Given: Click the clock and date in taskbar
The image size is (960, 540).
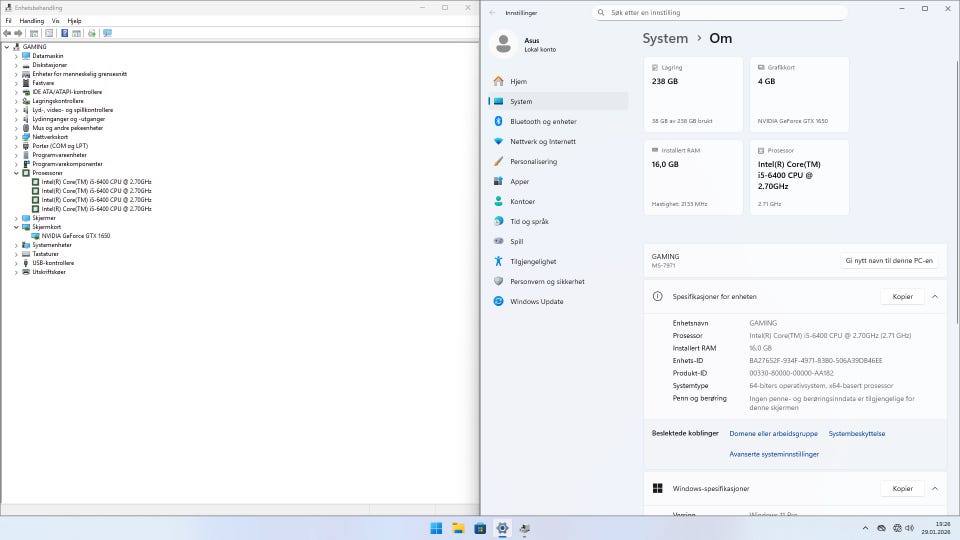Looking at the screenshot, I should 936,528.
